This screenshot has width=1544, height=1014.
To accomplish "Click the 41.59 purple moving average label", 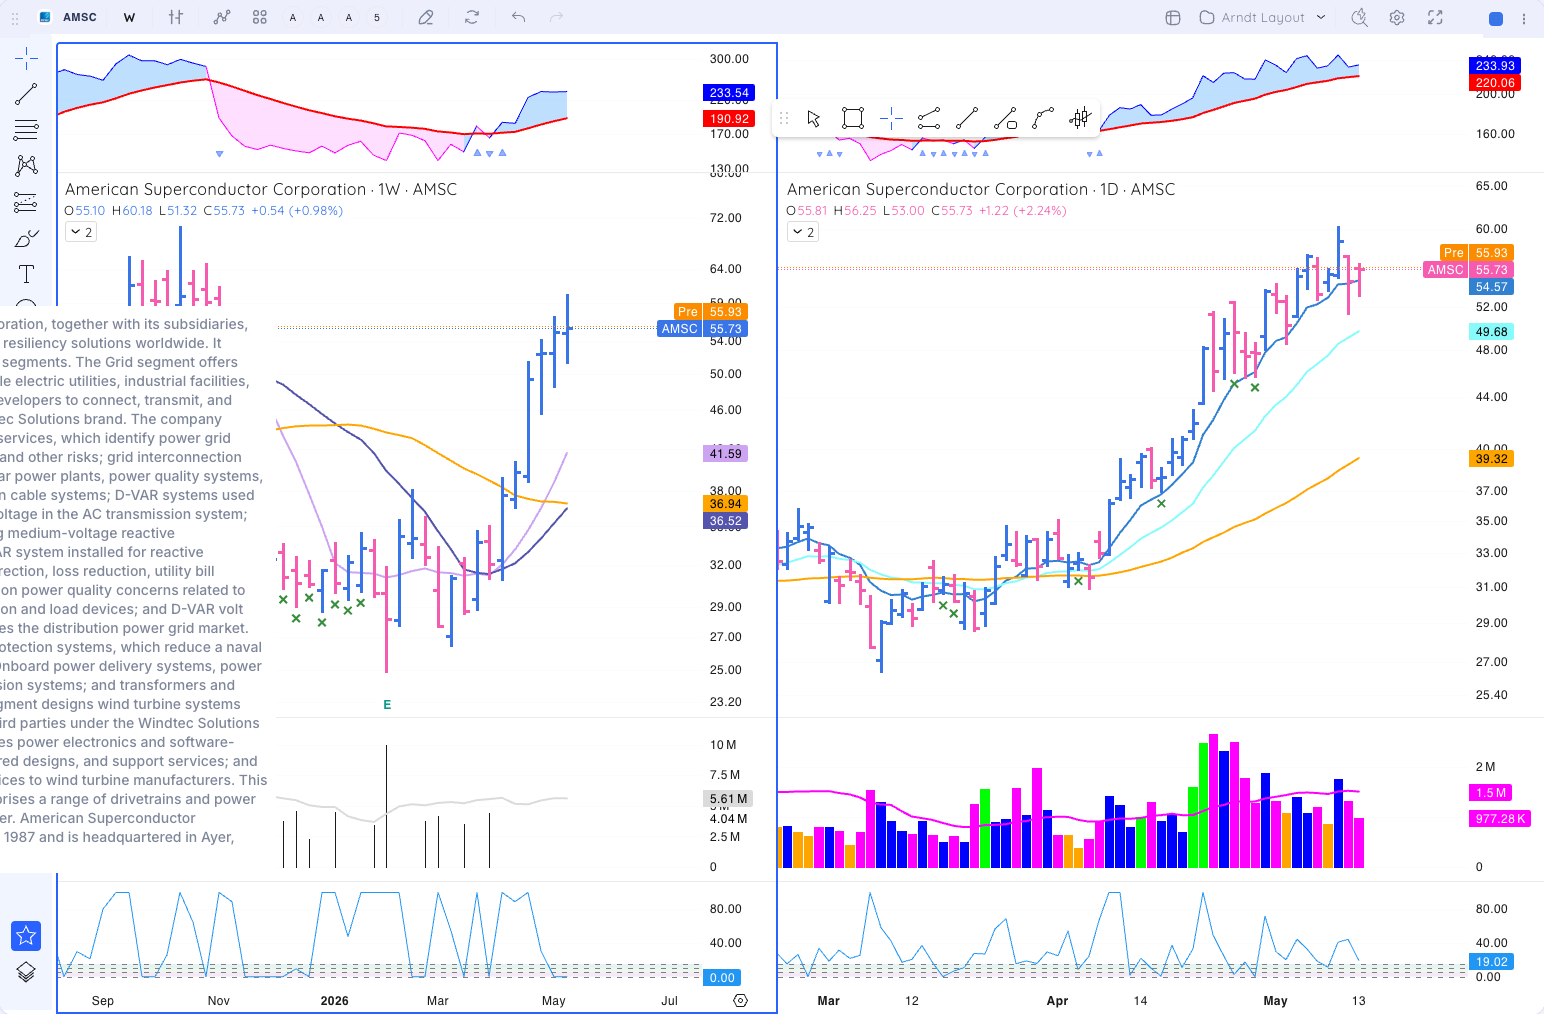I will [726, 454].
